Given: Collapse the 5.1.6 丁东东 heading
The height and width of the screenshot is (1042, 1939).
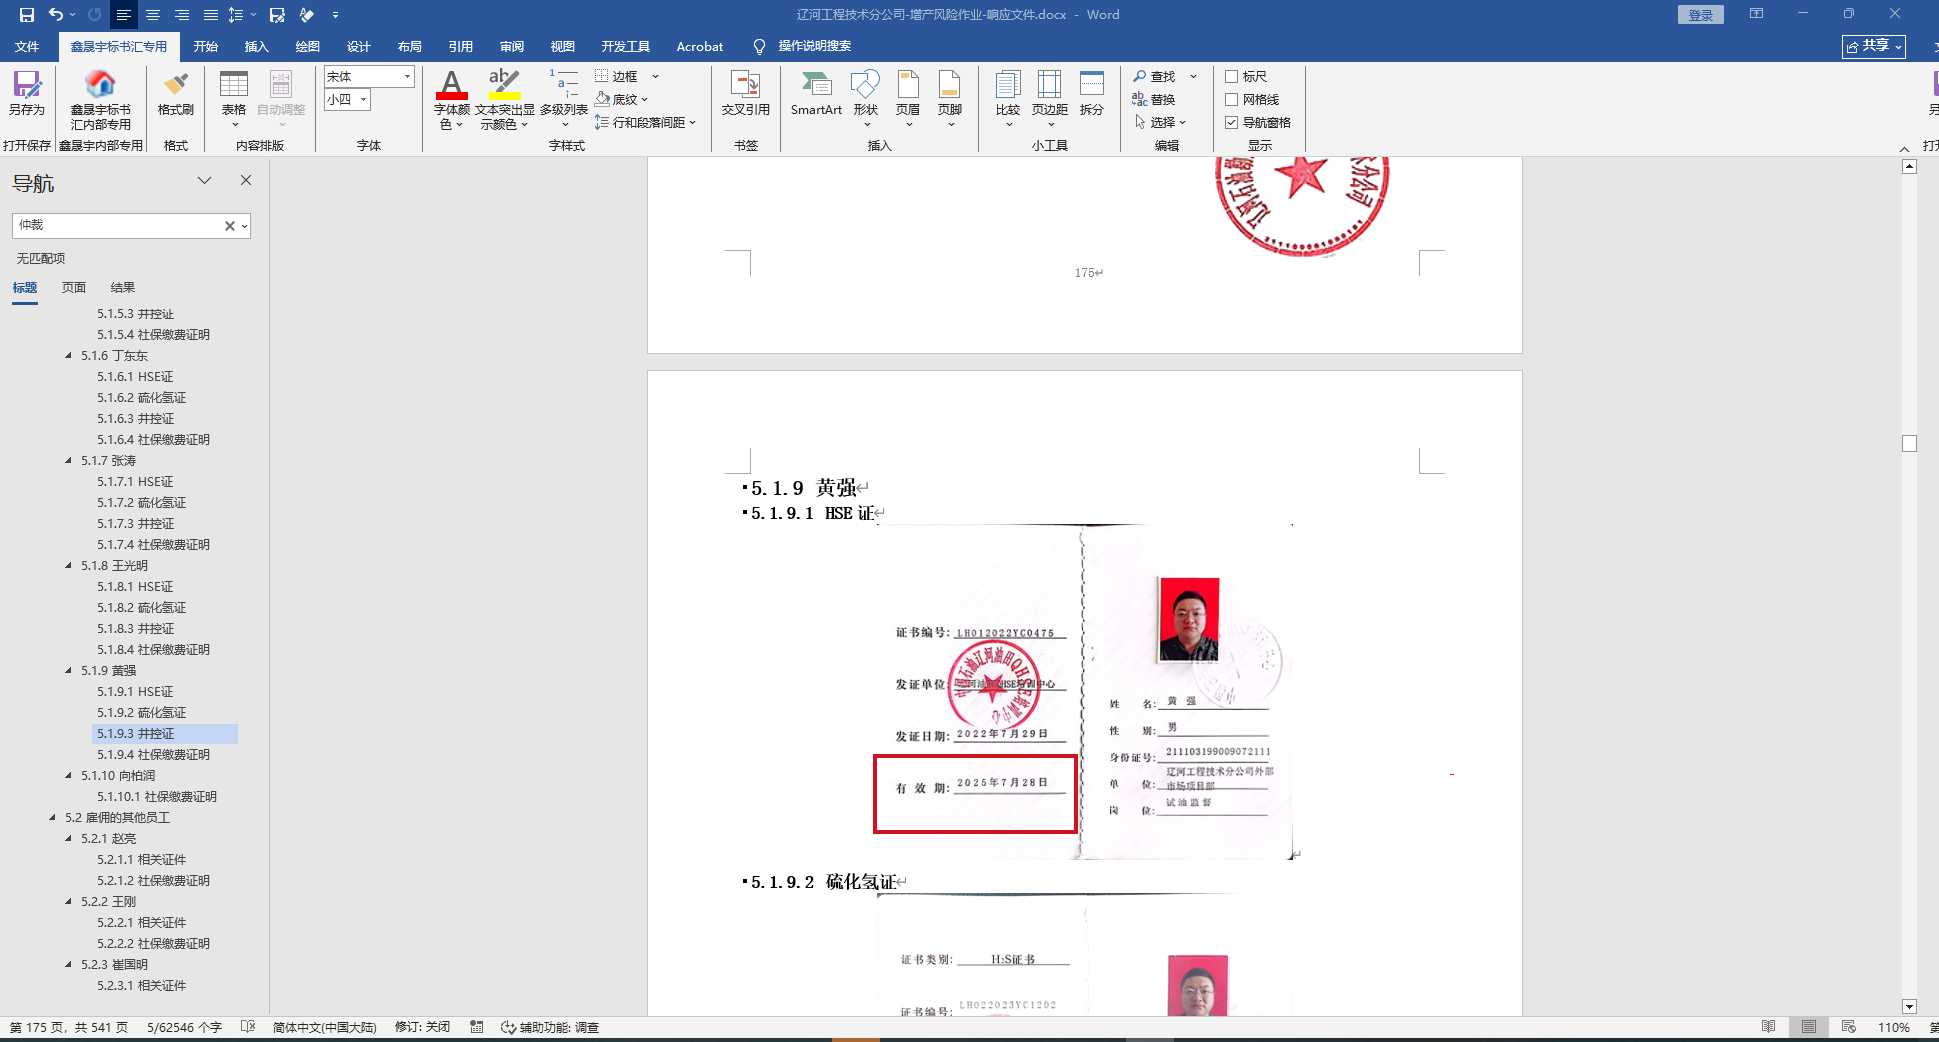Looking at the screenshot, I should pos(69,356).
